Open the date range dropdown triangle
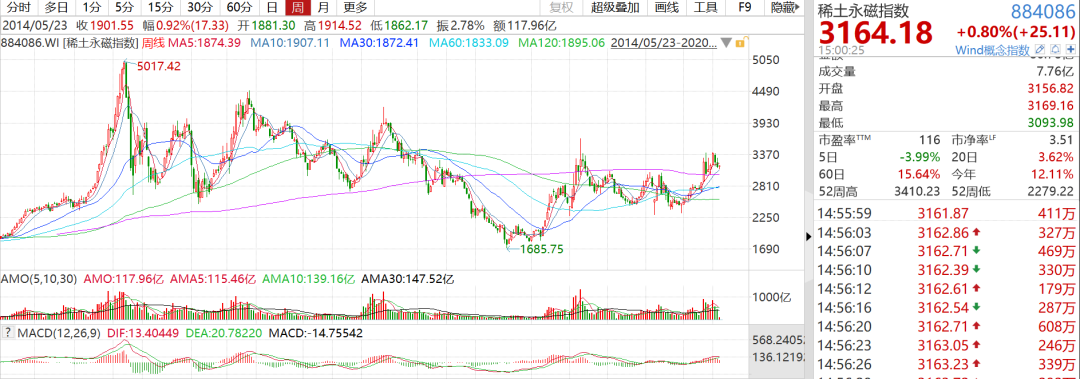The image size is (1080, 379). pyautogui.click(x=727, y=43)
